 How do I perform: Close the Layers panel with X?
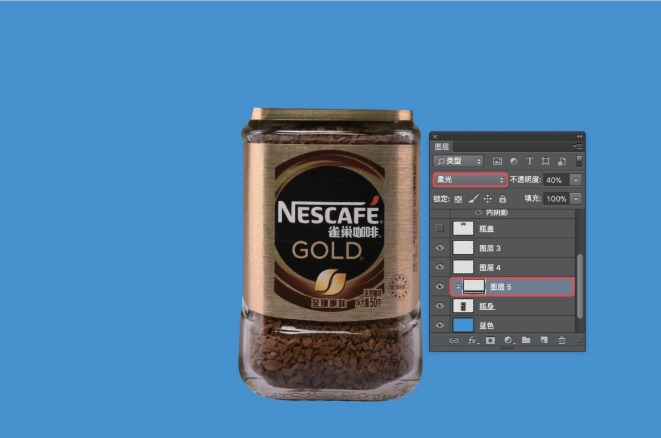435,137
